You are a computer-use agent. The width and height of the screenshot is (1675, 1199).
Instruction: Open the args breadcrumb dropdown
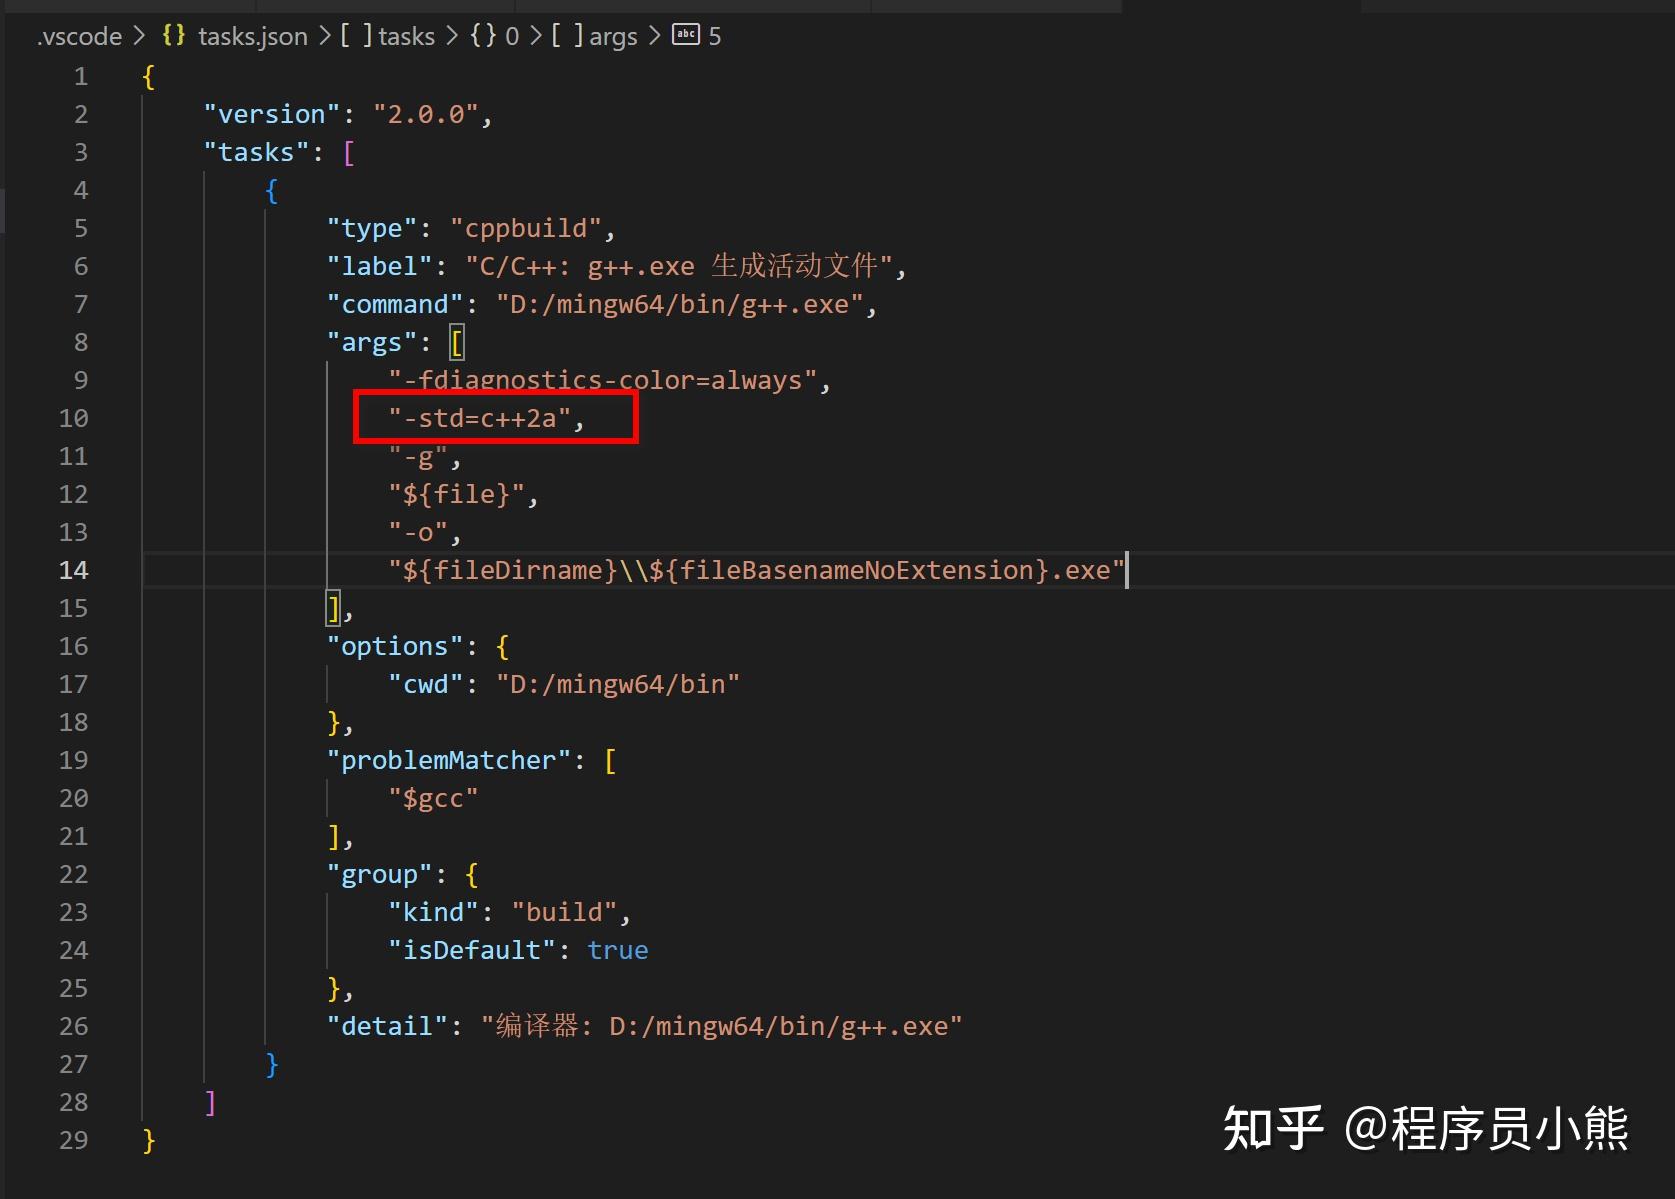(x=614, y=36)
